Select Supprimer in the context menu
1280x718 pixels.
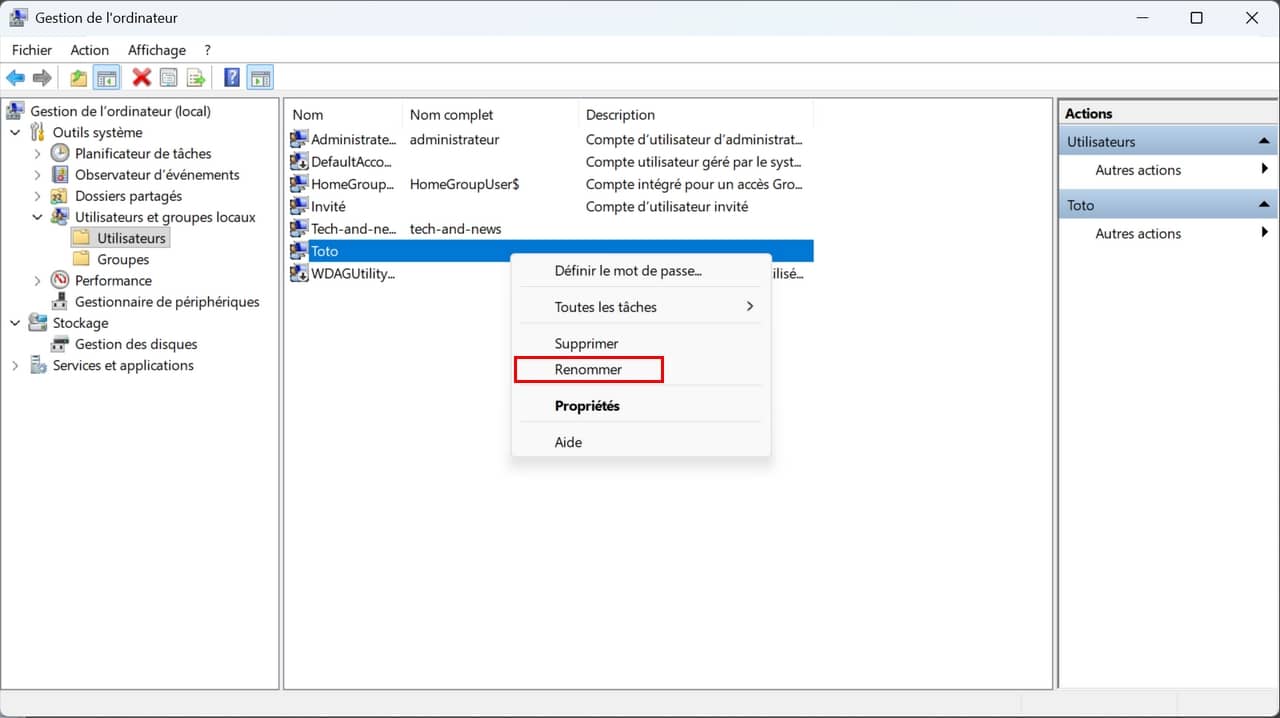click(586, 344)
